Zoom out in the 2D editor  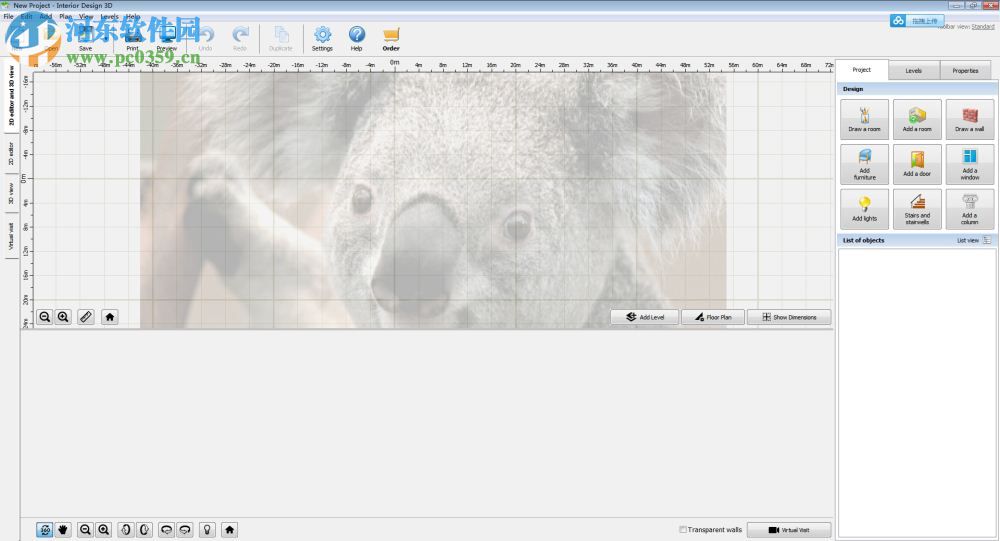pos(45,317)
